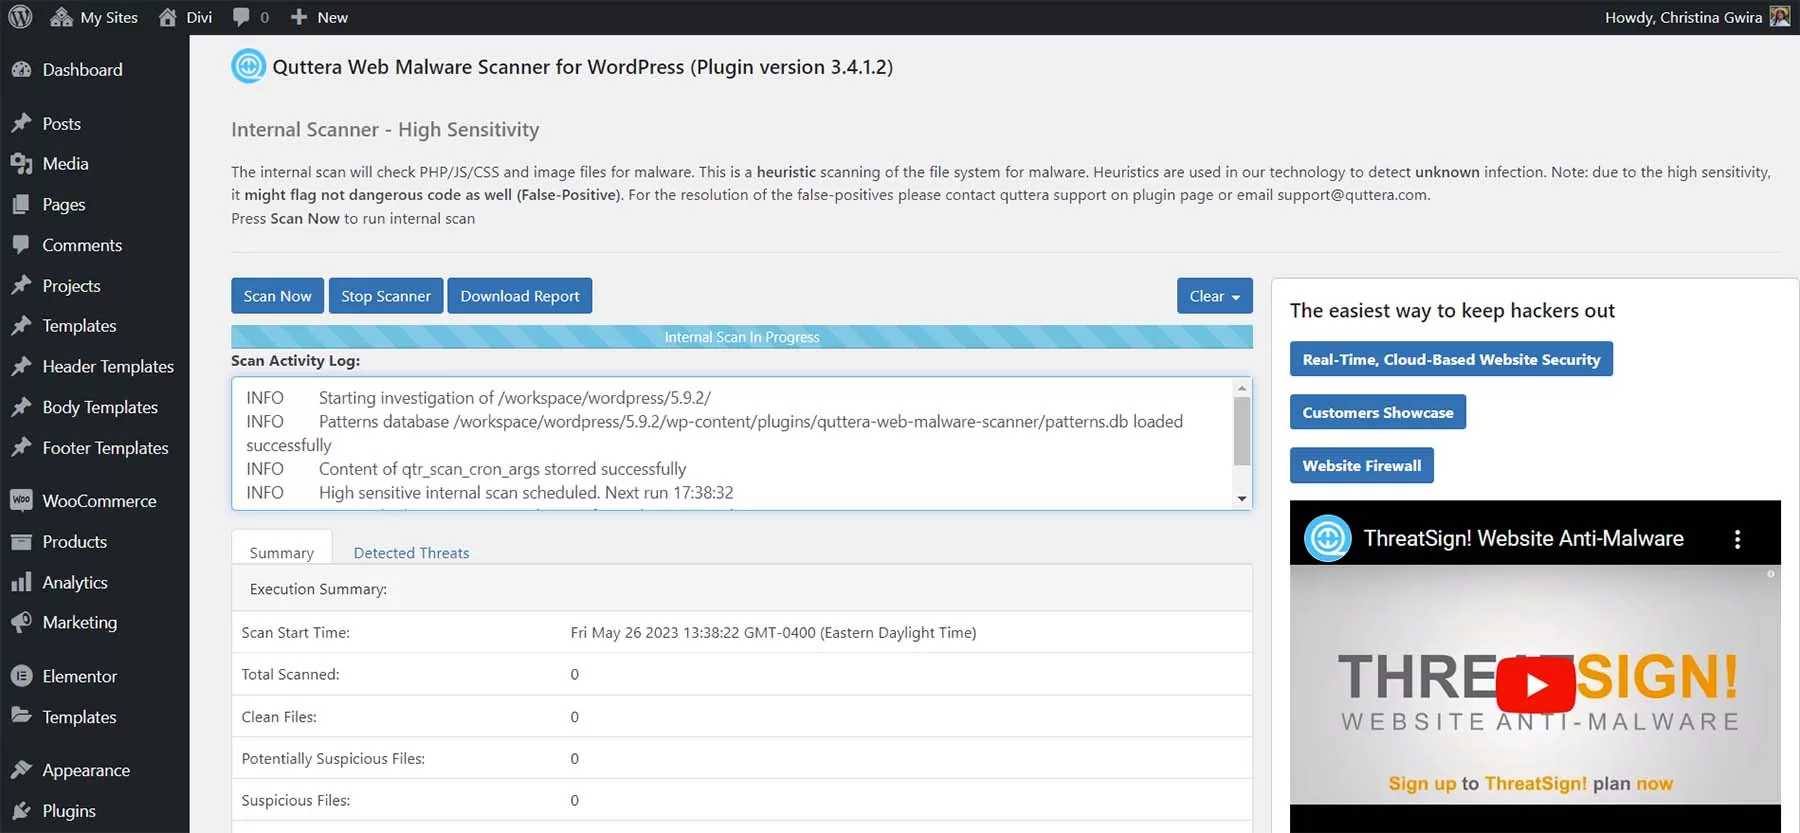Play the ThreatSign YouTube video
1800x833 pixels.
click(x=1536, y=685)
